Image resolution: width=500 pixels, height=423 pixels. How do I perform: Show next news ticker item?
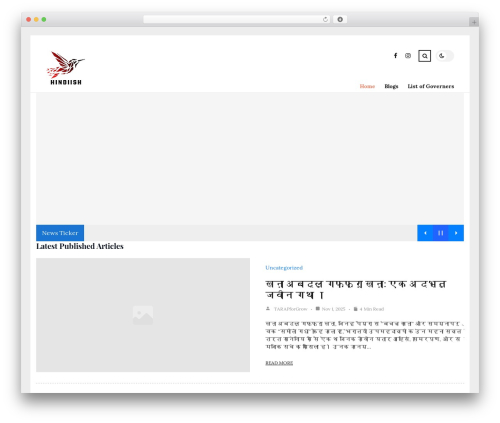(456, 233)
